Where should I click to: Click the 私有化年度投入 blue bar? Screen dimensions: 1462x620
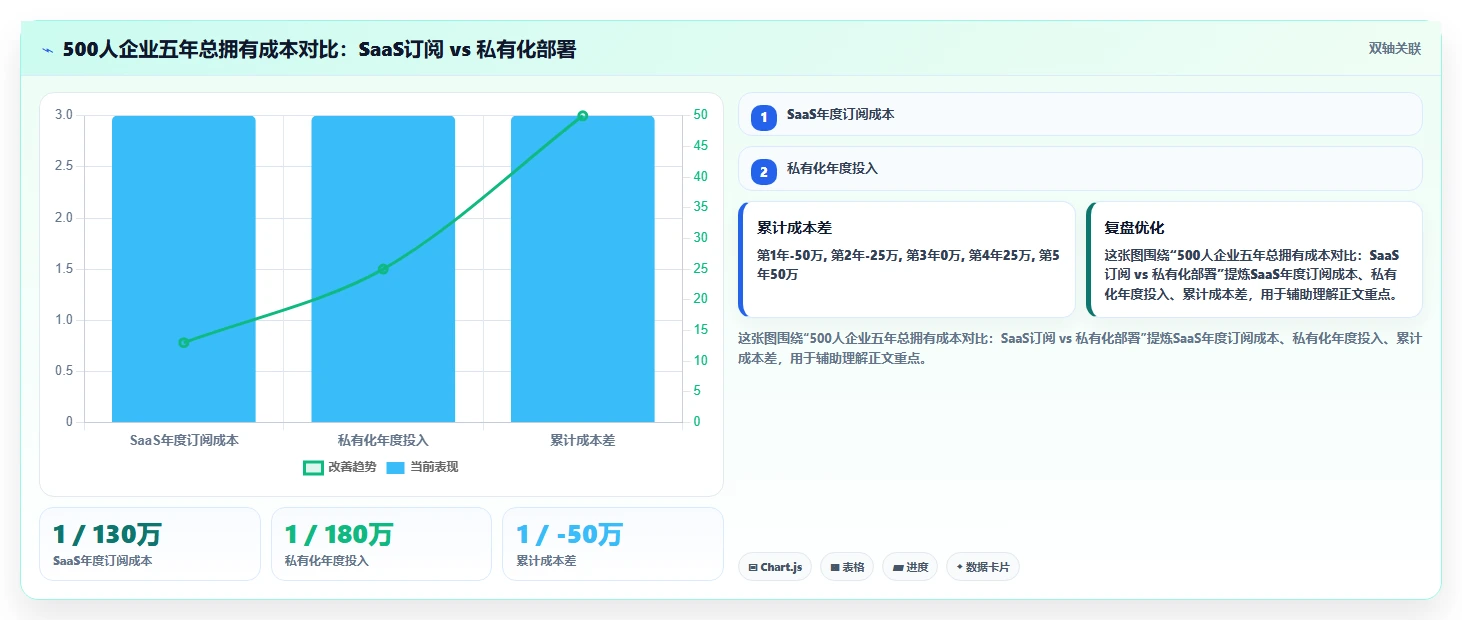tap(383, 268)
